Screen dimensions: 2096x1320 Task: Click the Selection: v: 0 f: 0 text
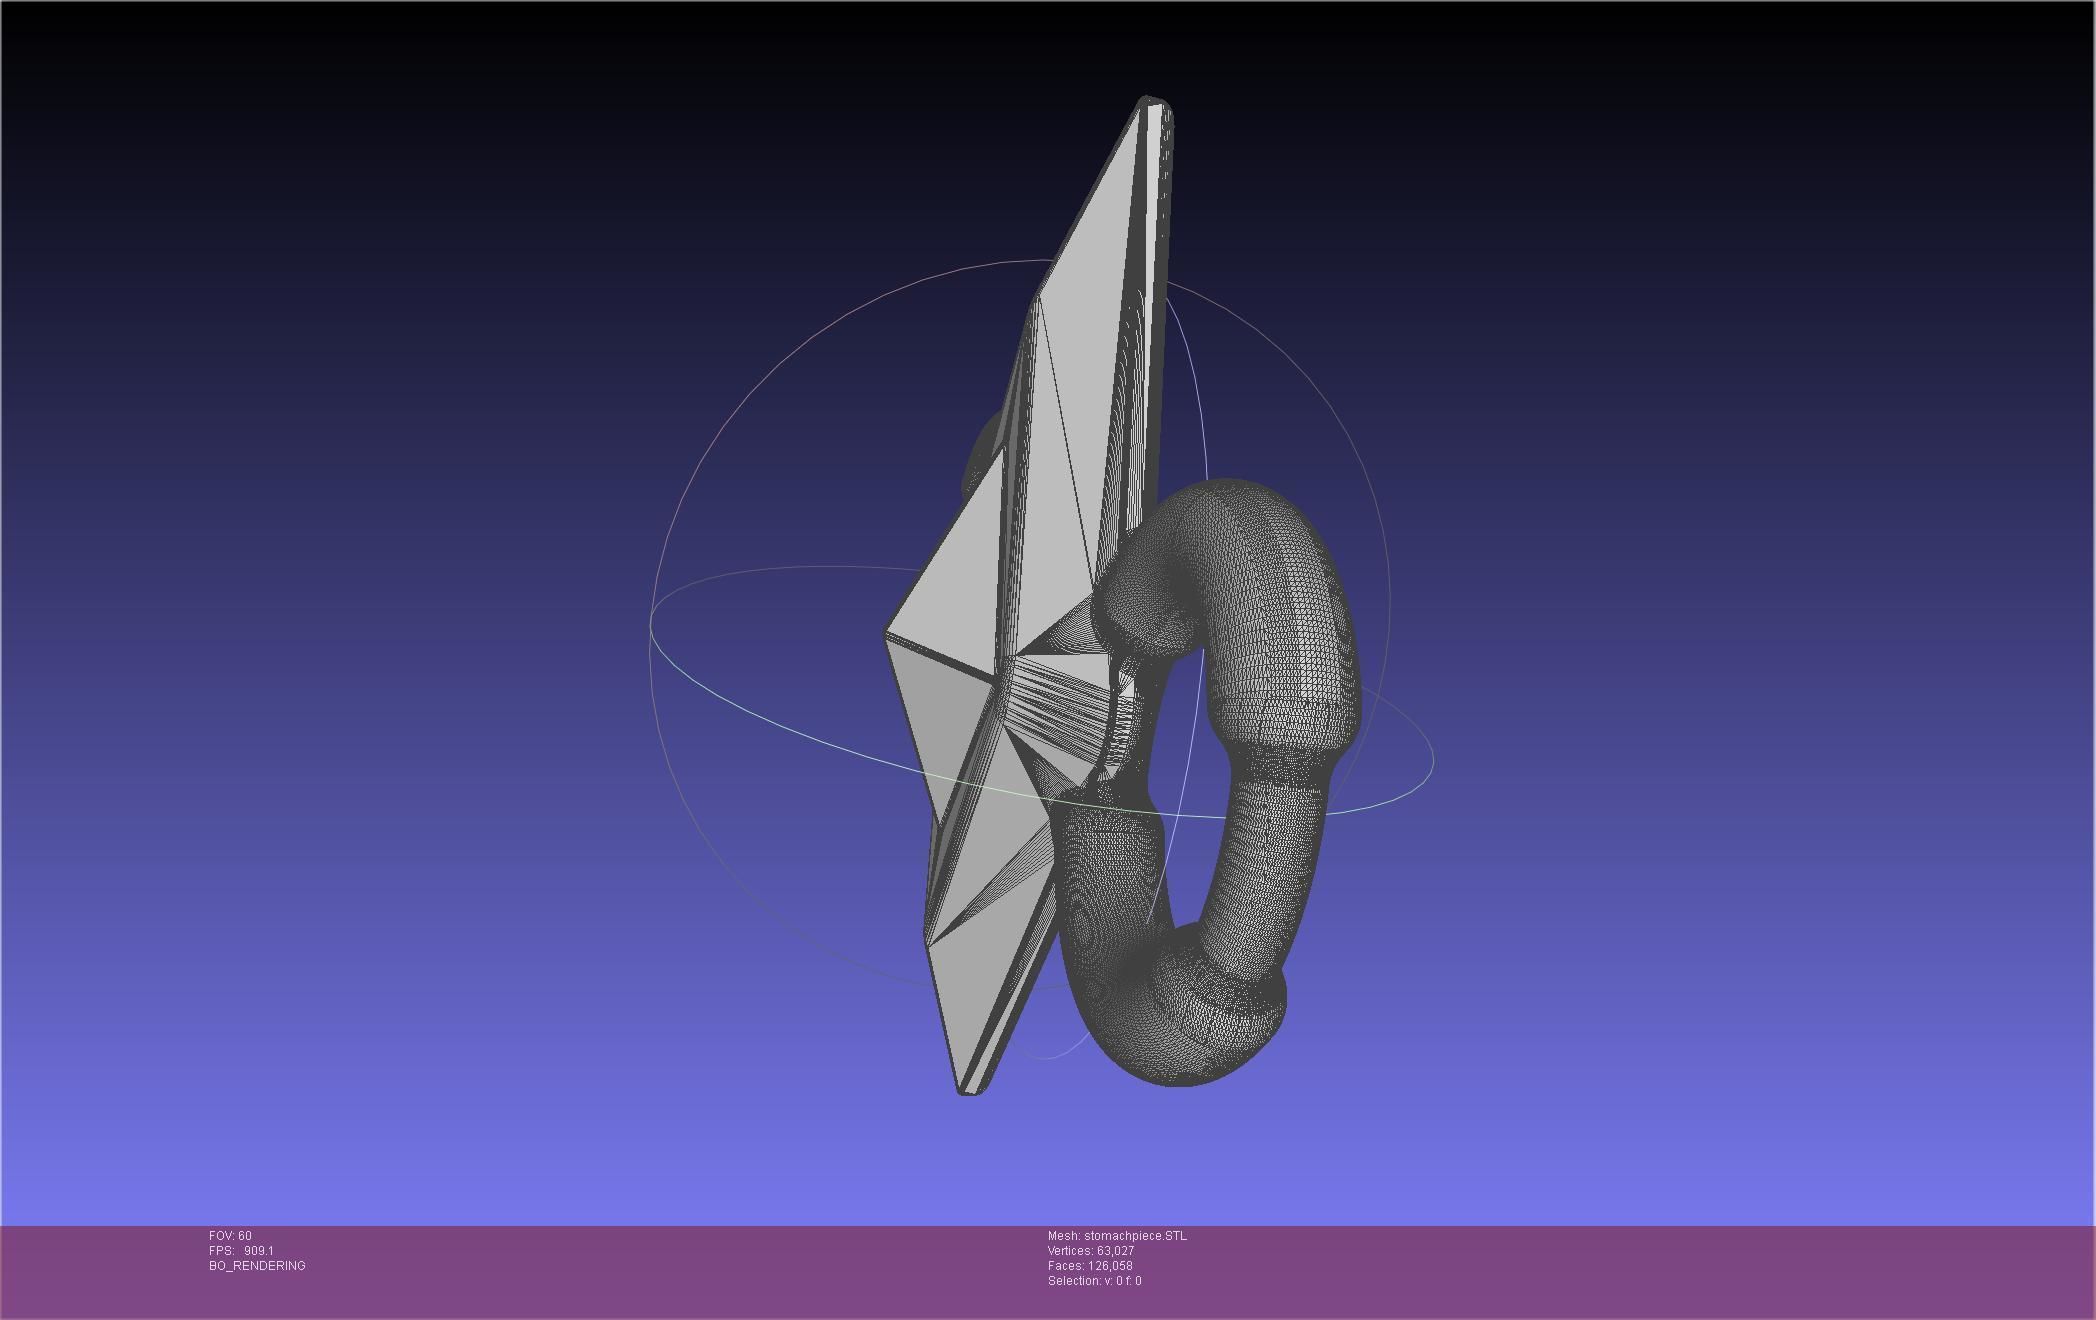(x=1094, y=1281)
